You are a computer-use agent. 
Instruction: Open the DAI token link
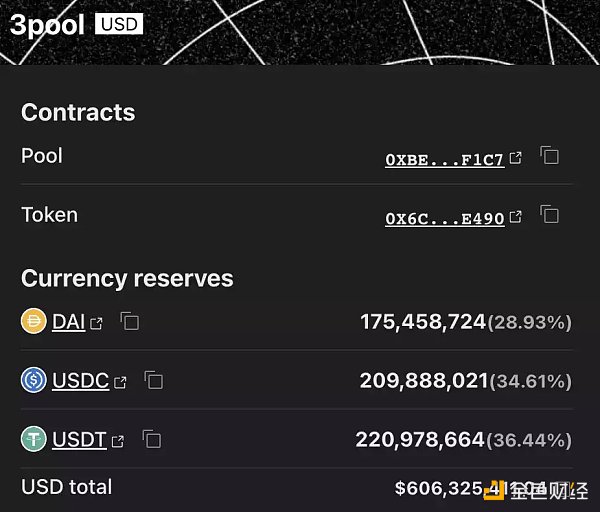click(x=68, y=322)
